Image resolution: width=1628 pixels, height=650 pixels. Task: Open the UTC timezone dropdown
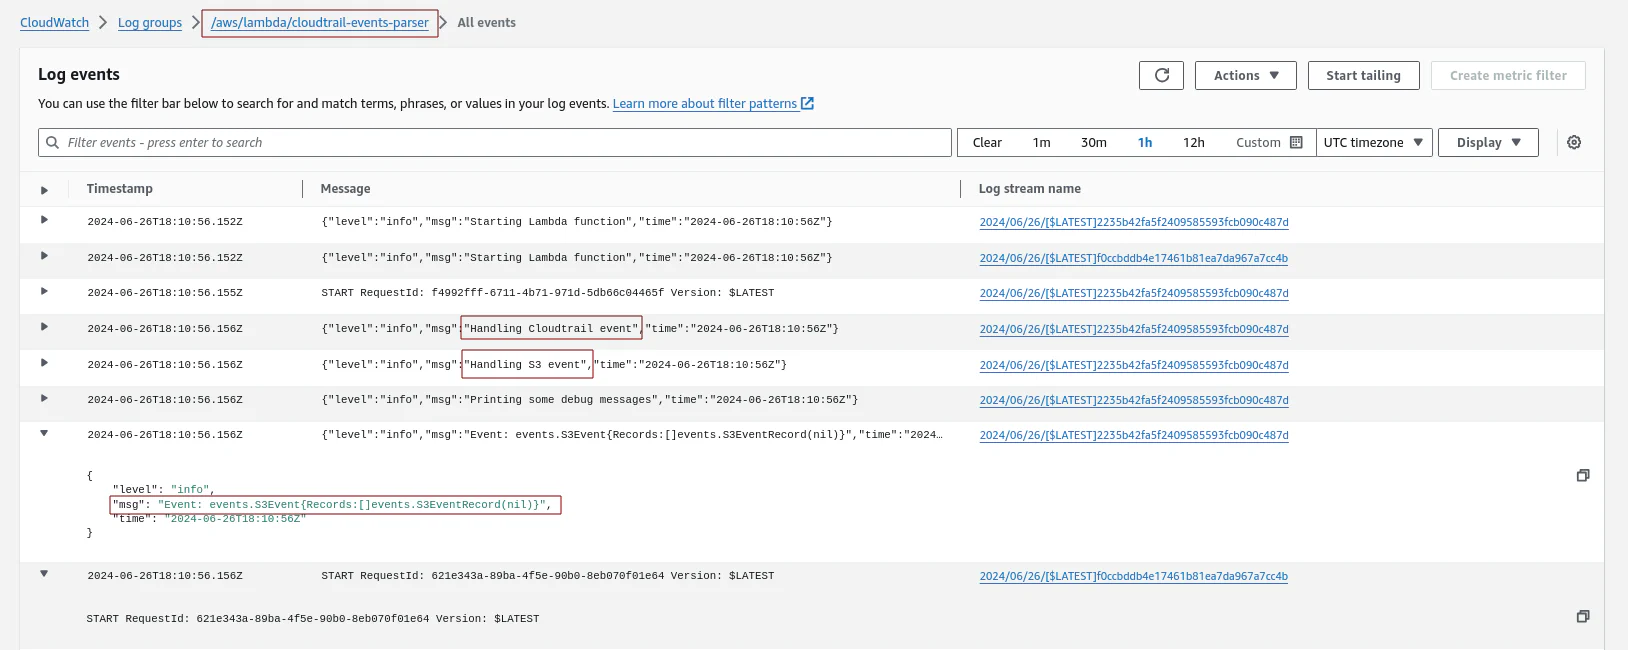(x=1374, y=143)
